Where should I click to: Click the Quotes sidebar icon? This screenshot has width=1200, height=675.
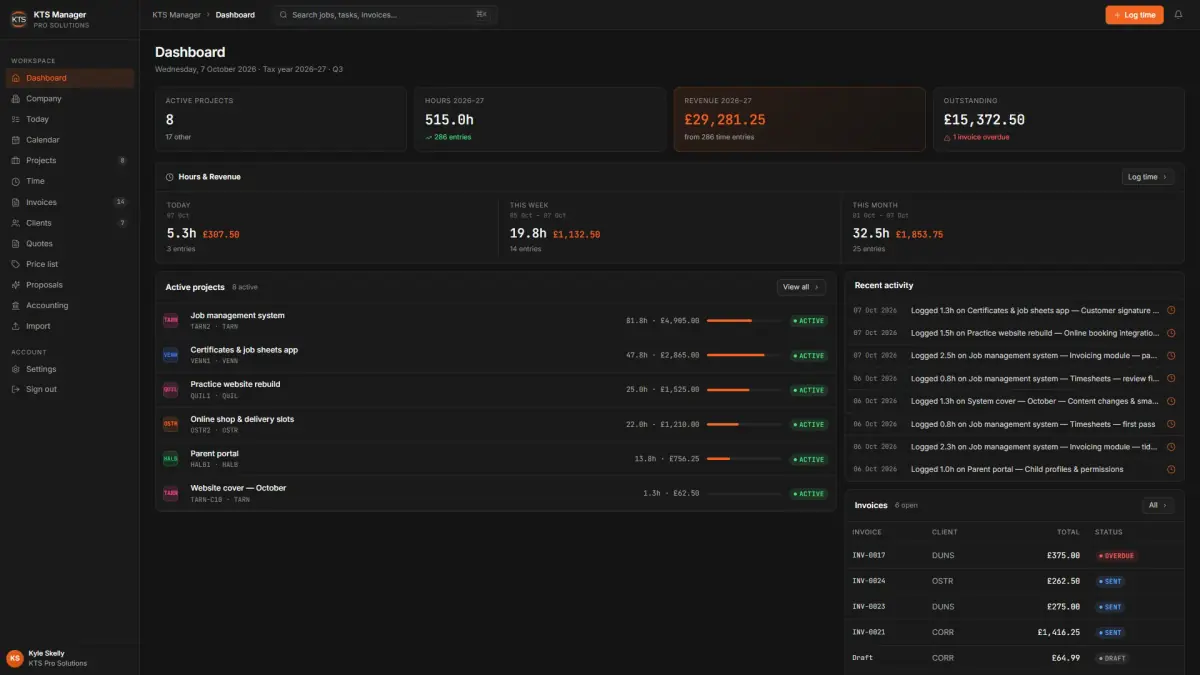(x=16, y=243)
